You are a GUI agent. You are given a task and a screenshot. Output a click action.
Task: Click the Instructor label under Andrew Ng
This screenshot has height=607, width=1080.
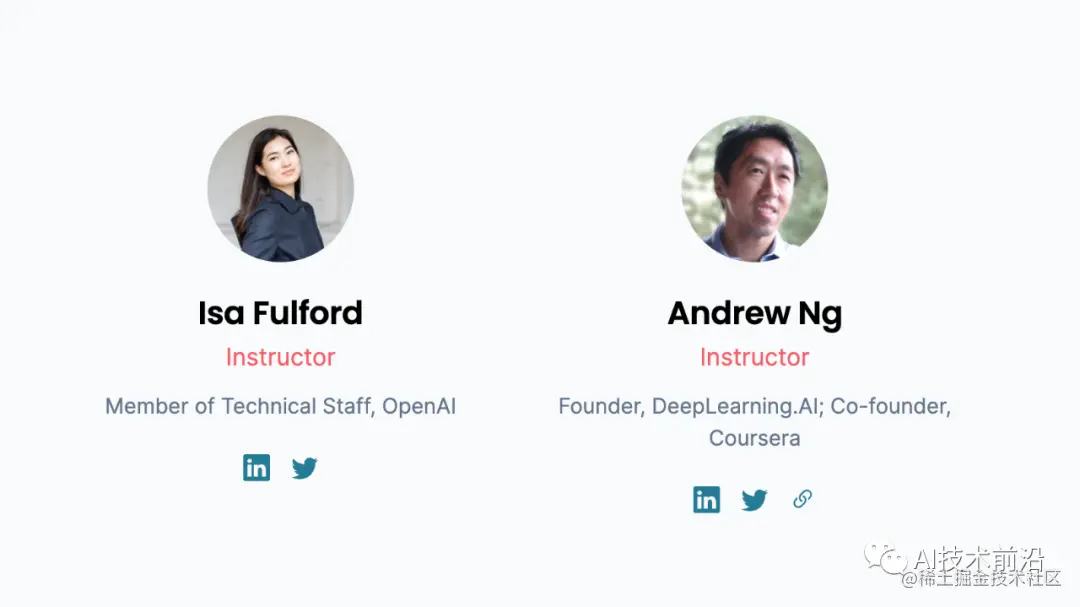(x=755, y=357)
